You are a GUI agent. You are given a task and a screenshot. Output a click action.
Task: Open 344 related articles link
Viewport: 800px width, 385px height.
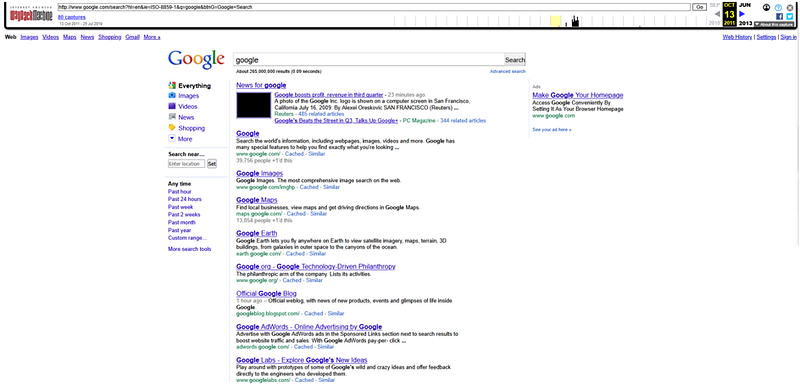point(463,121)
